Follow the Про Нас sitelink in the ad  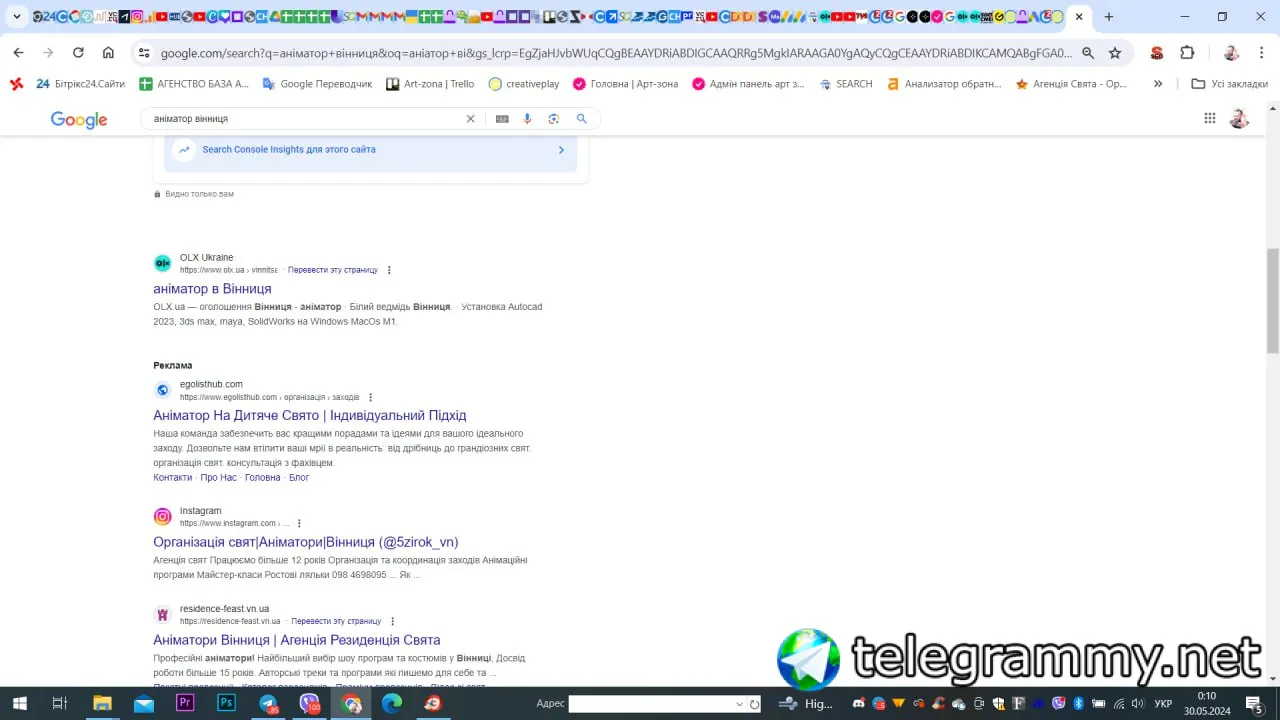[x=218, y=478]
